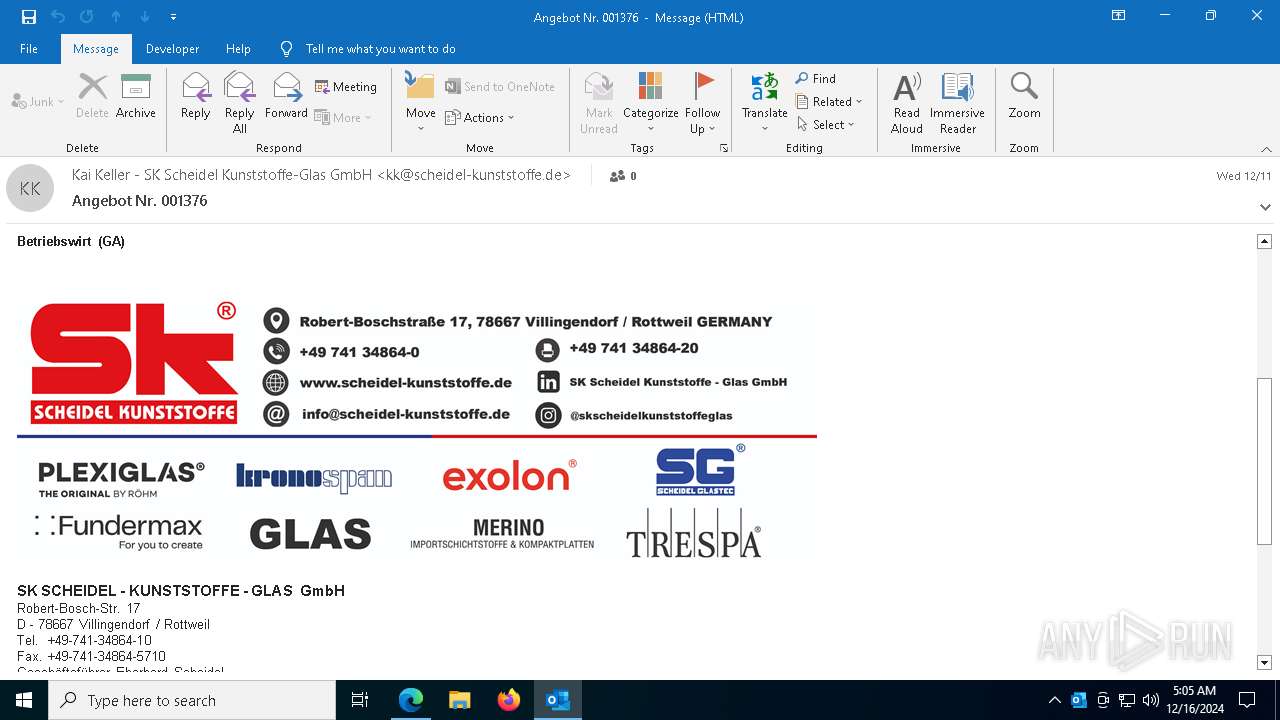Screen dimensions: 1280x720
Task: Click the Tell me what you want to do box
Action: 380,49
